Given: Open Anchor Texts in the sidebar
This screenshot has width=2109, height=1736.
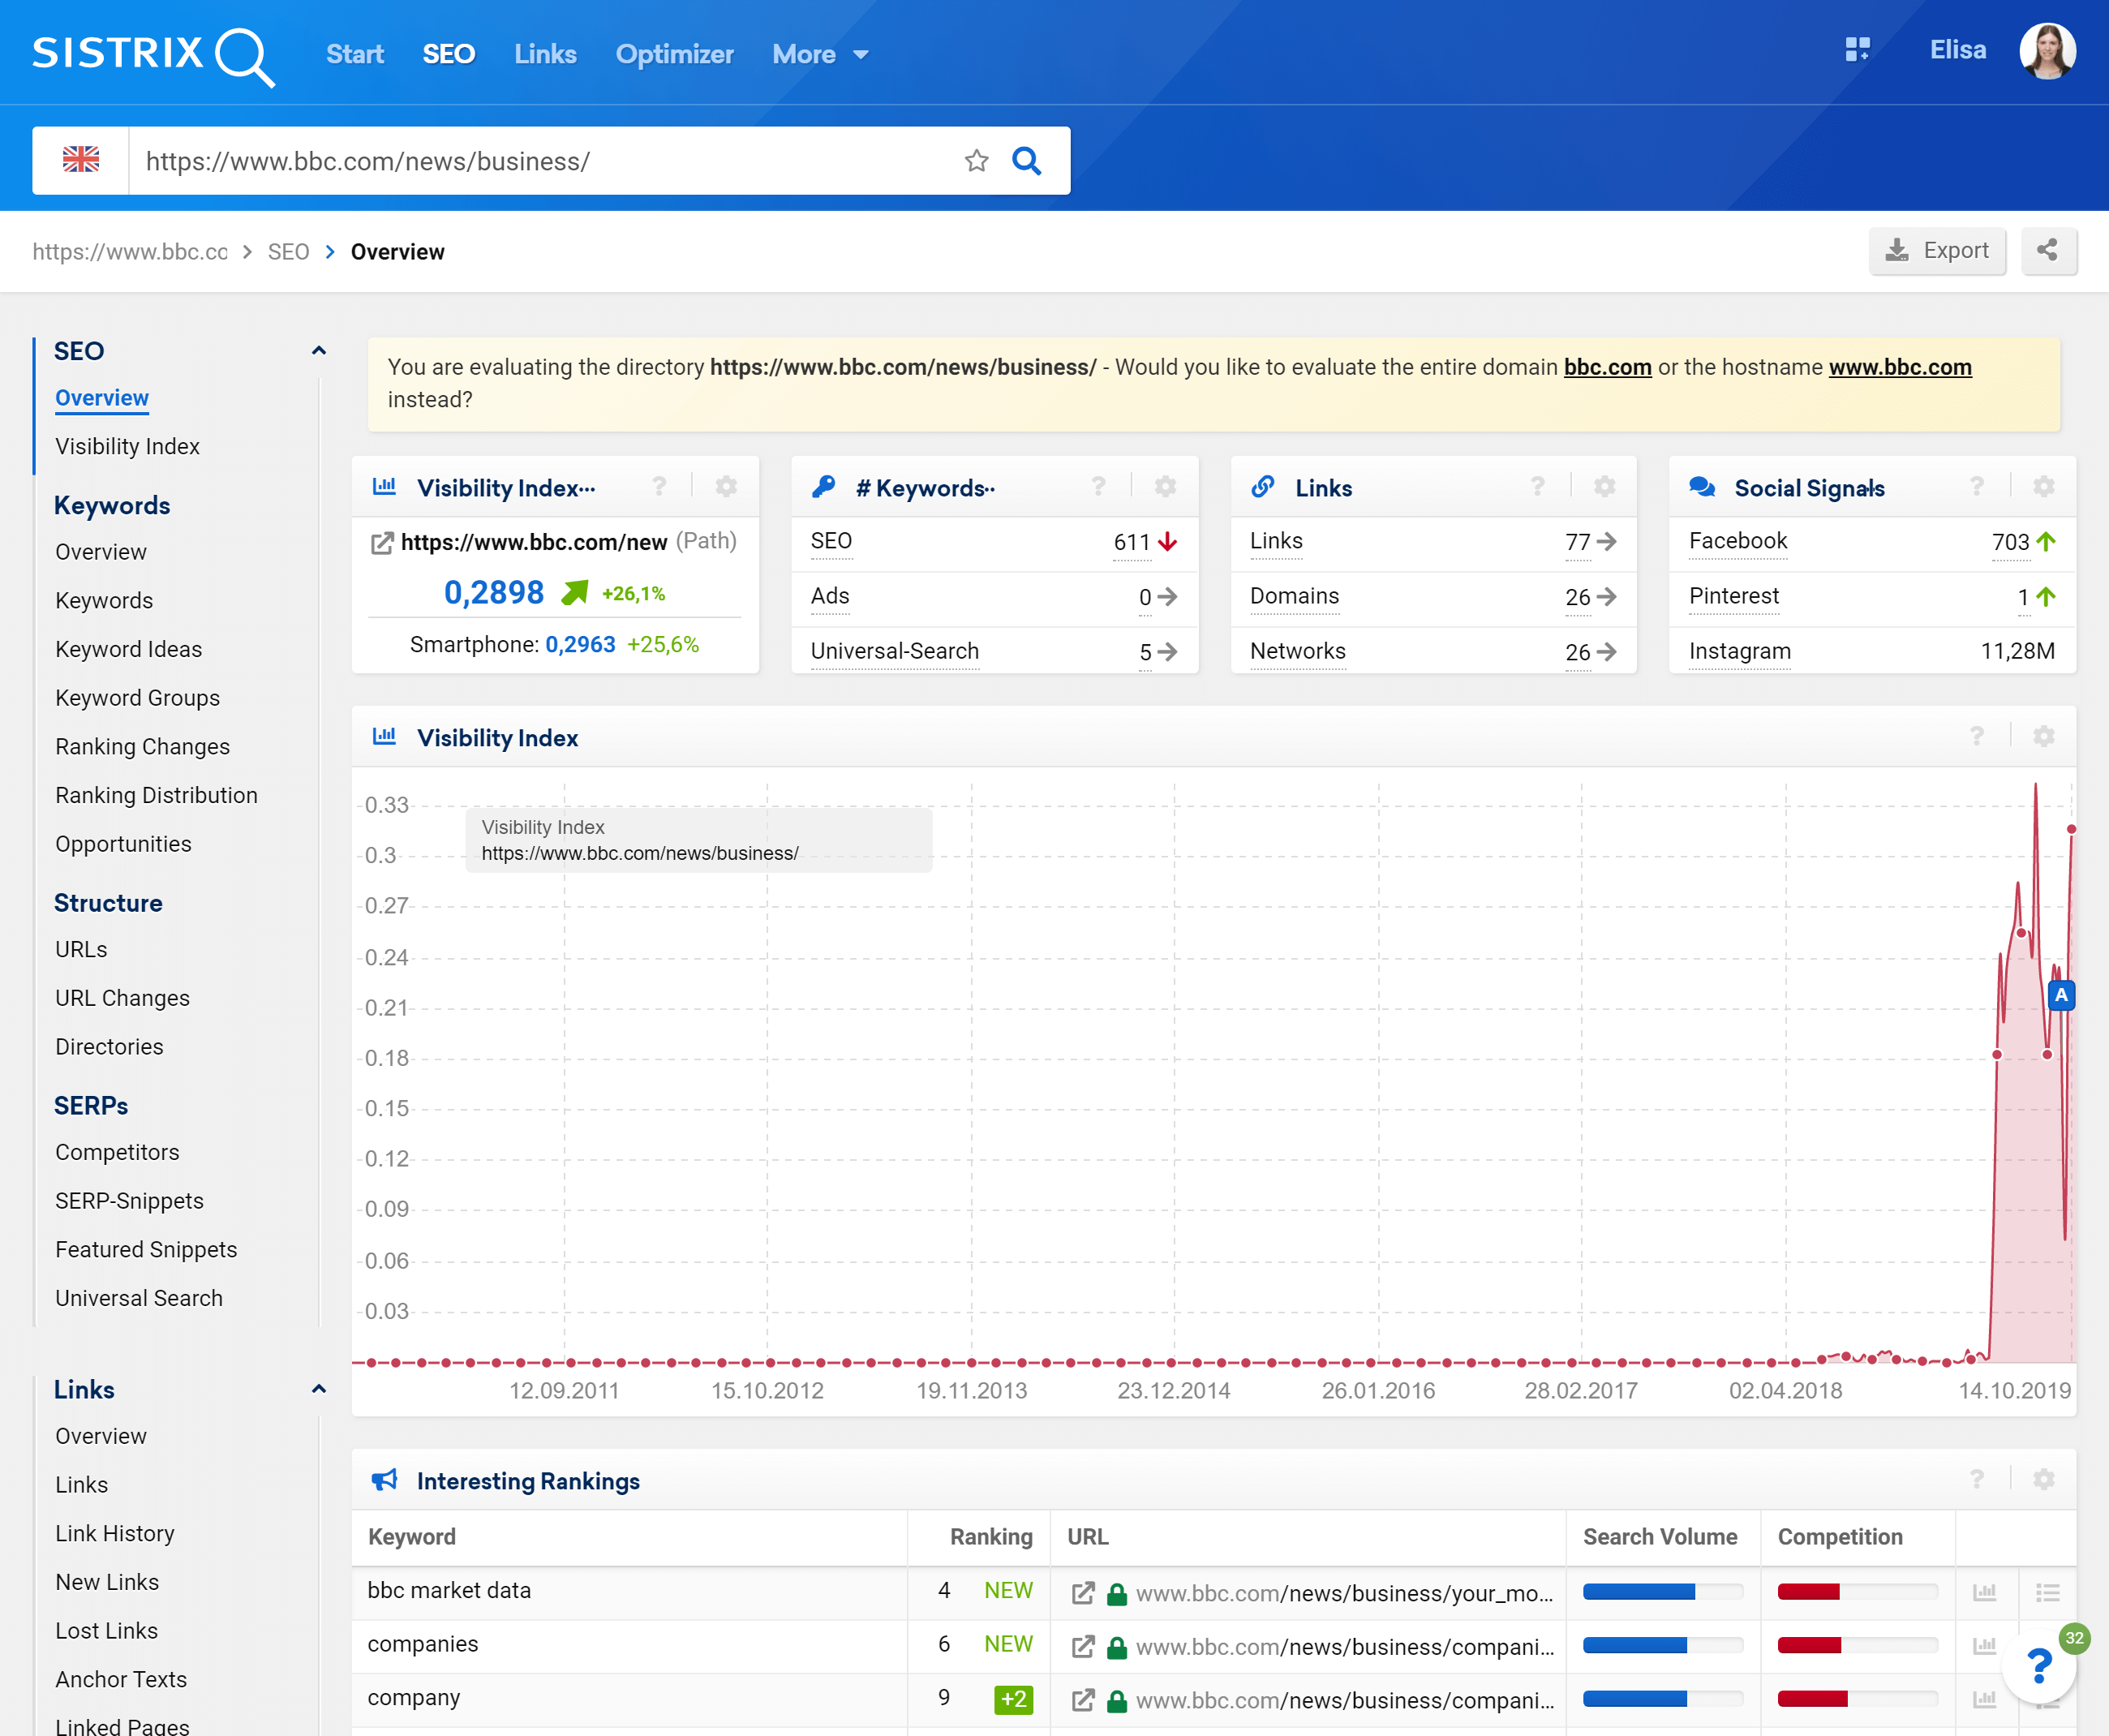Looking at the screenshot, I should point(121,1679).
